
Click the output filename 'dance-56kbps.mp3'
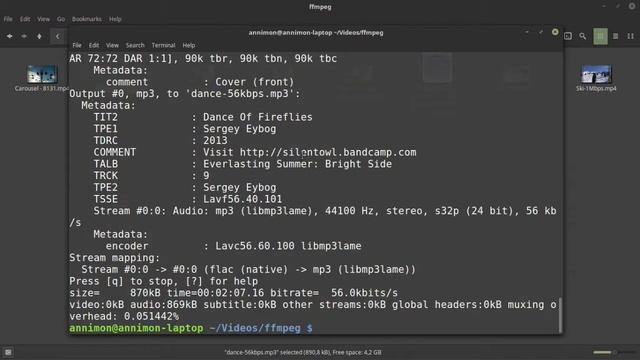(240, 94)
